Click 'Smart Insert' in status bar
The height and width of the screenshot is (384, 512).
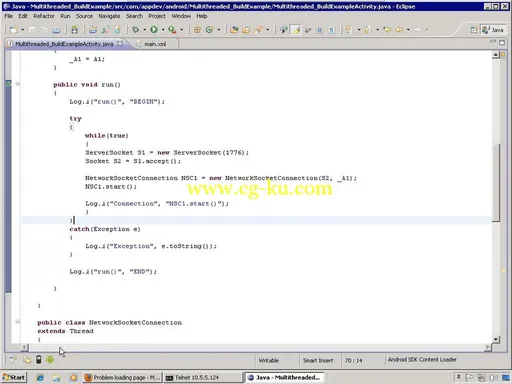(x=318, y=360)
